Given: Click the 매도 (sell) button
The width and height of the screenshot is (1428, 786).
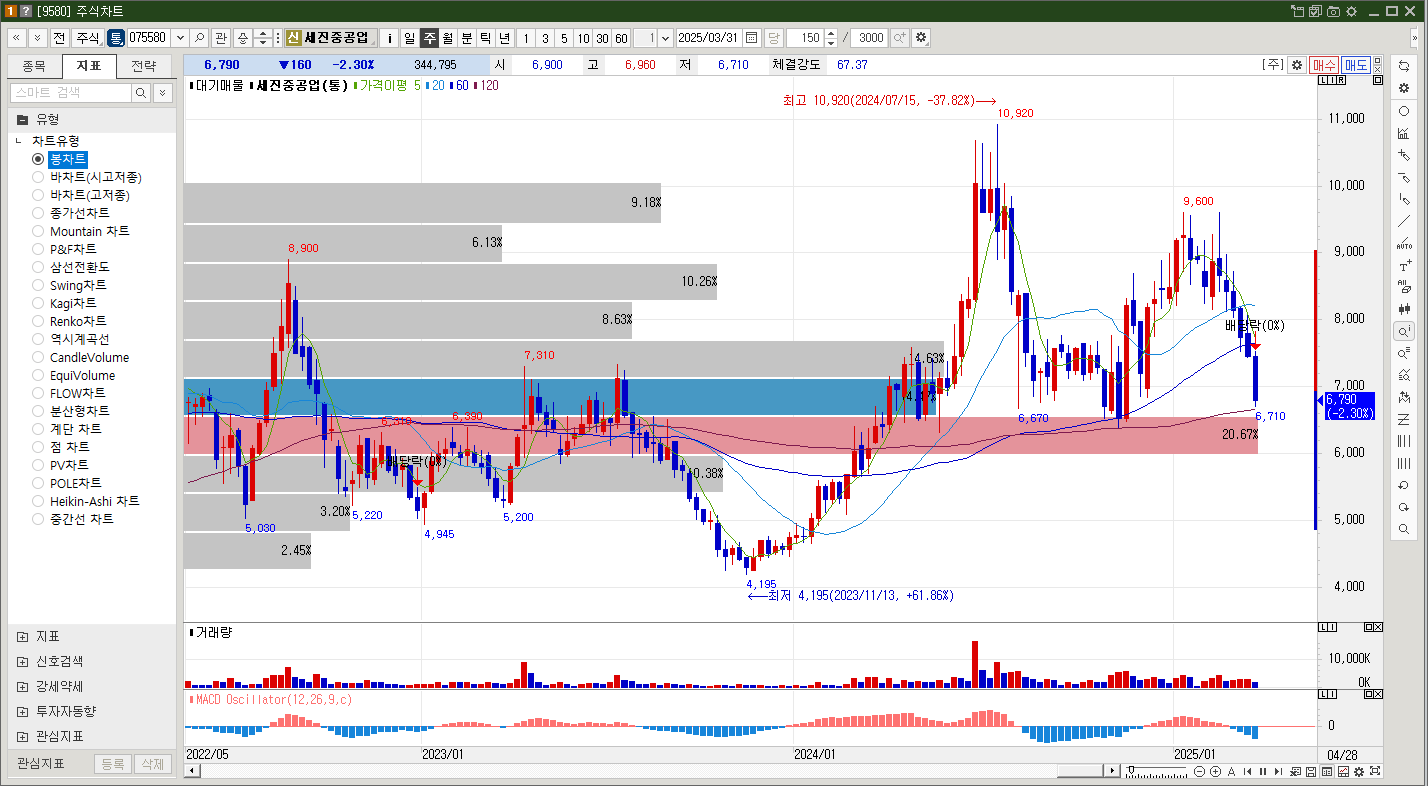Looking at the screenshot, I should [1355, 64].
